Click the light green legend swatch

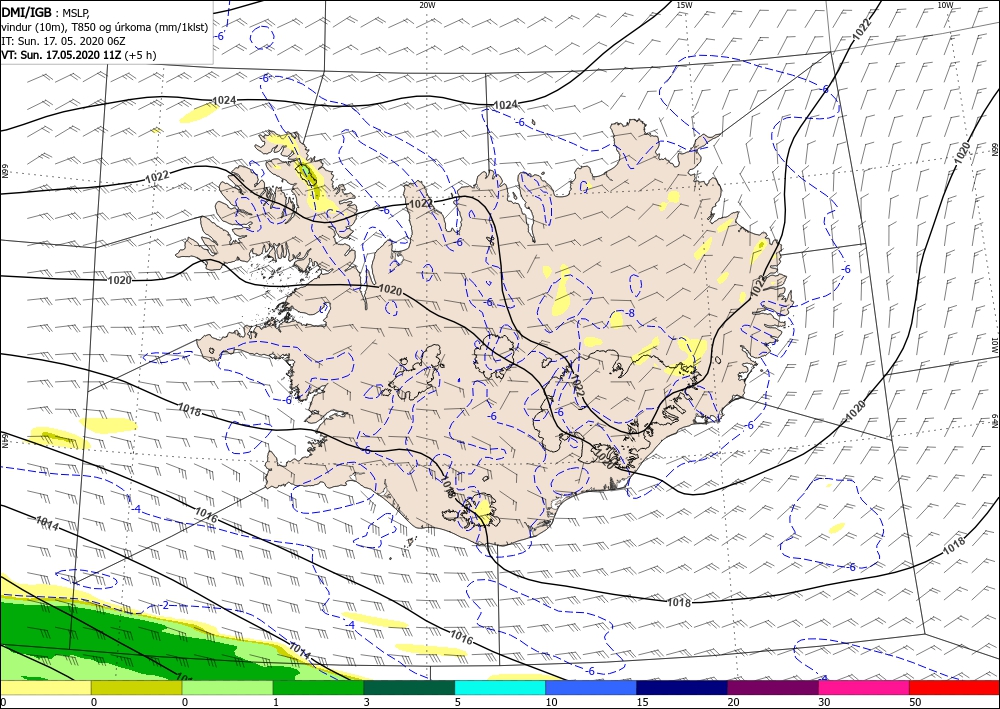(x=227, y=687)
